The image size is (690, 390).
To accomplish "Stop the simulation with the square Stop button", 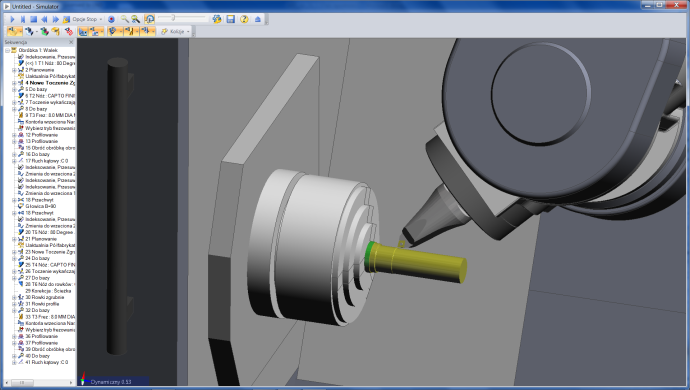I will click(x=33, y=19).
